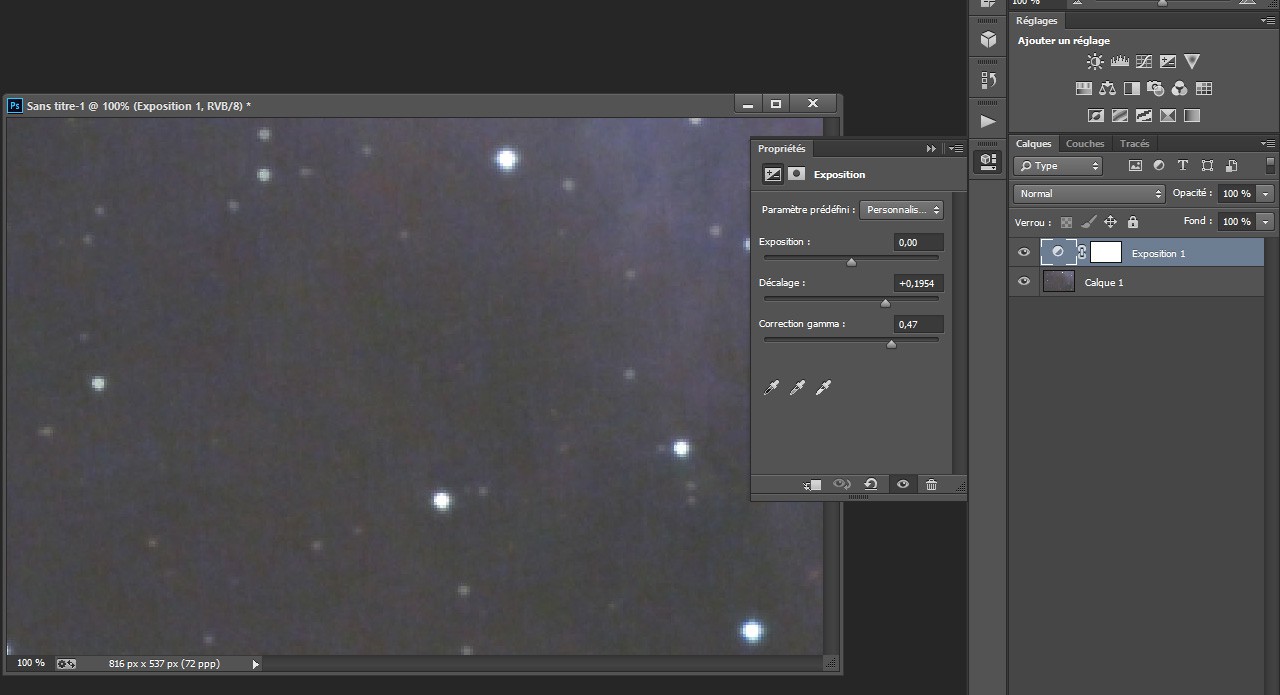Select the Calques tab
The height and width of the screenshot is (695, 1280).
pos(1034,144)
